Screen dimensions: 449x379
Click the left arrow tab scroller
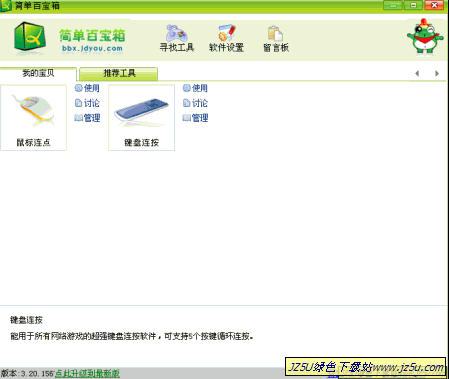417,73
